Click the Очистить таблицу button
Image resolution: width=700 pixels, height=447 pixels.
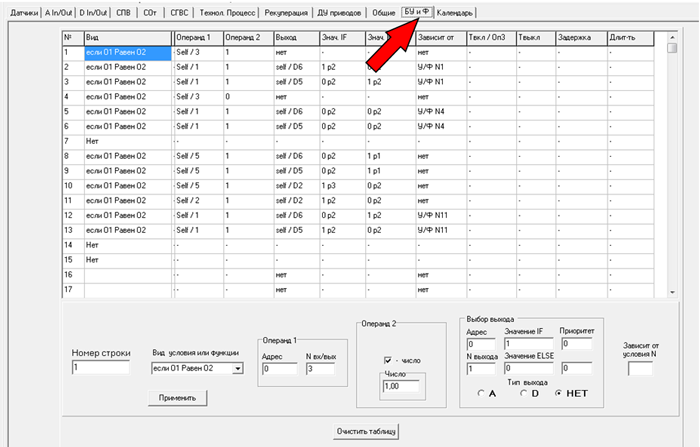point(367,431)
